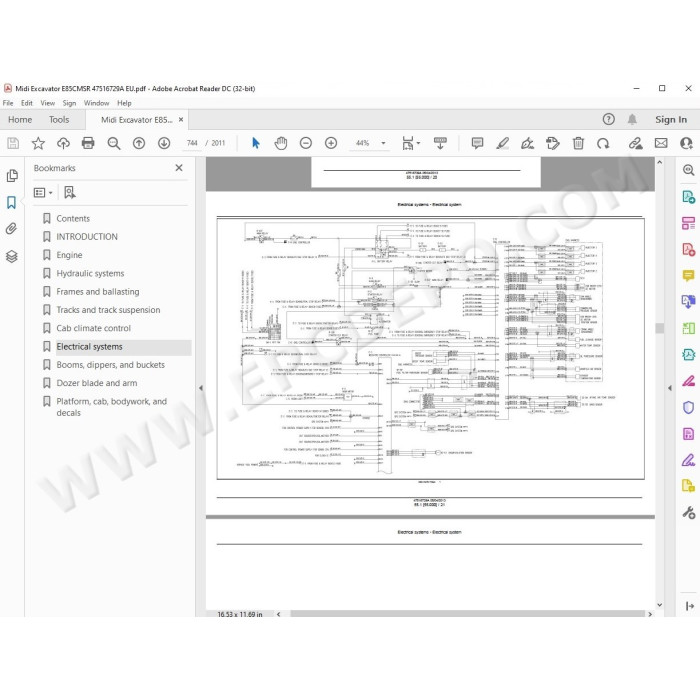Add new bookmark icon
The image size is (700, 700).
pyautogui.click(x=70, y=192)
